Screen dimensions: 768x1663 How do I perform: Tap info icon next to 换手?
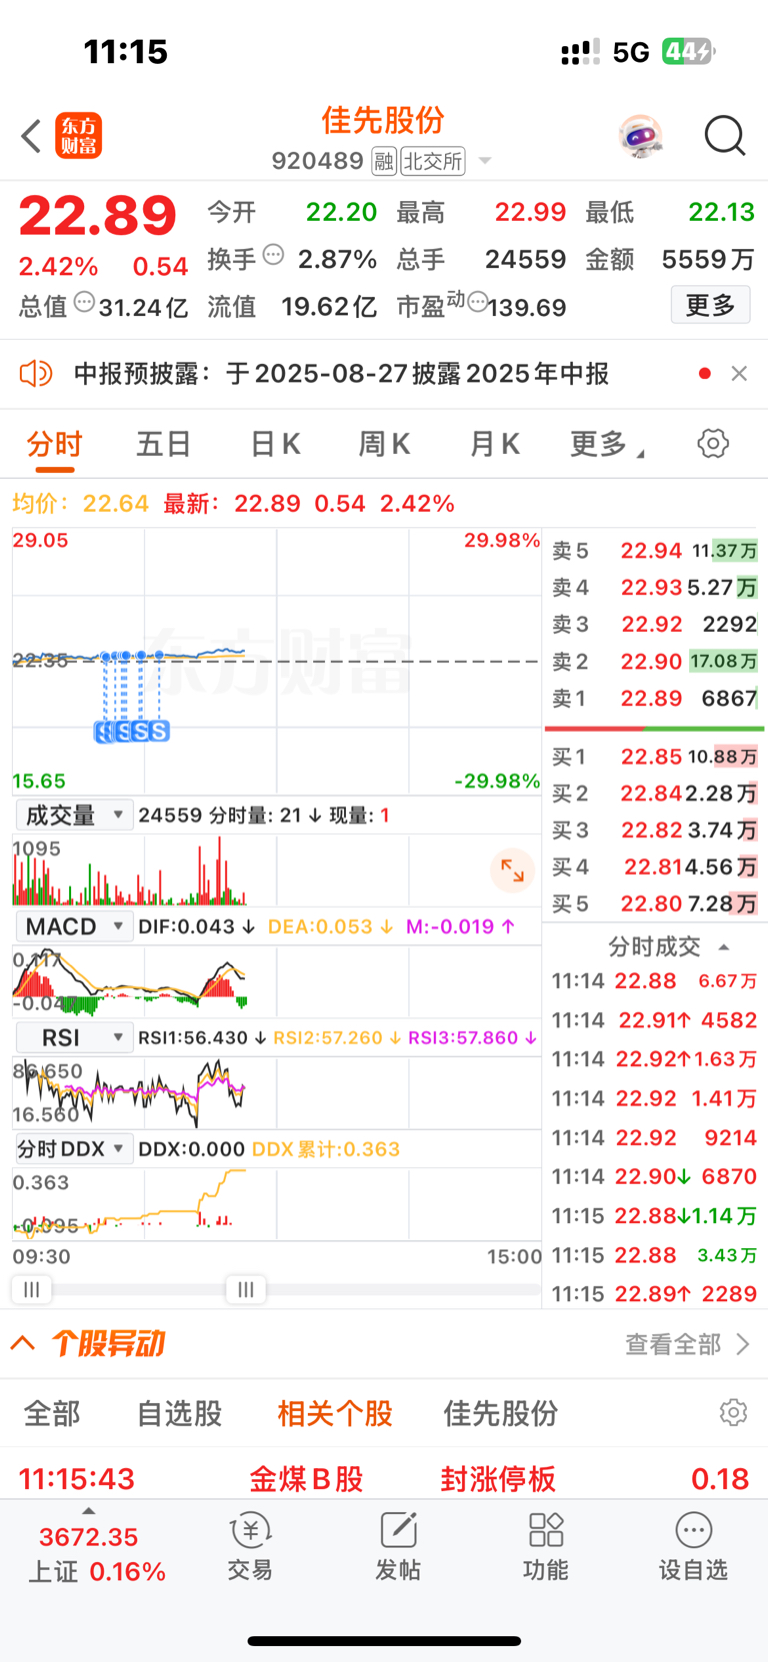pos(273,255)
